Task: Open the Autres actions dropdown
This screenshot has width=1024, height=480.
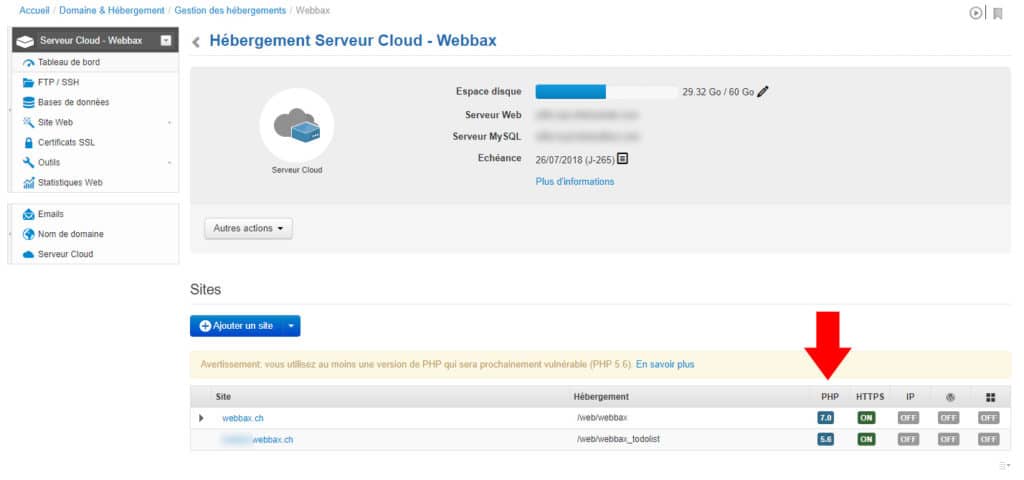Action: tap(248, 229)
